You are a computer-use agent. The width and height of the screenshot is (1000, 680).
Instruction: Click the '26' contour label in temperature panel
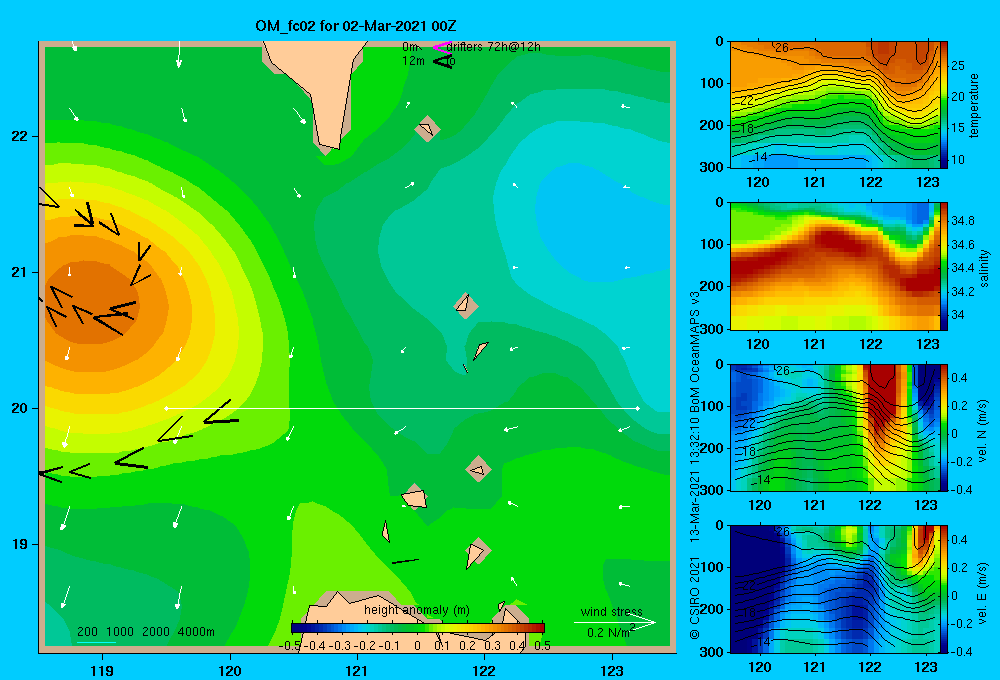(x=782, y=48)
